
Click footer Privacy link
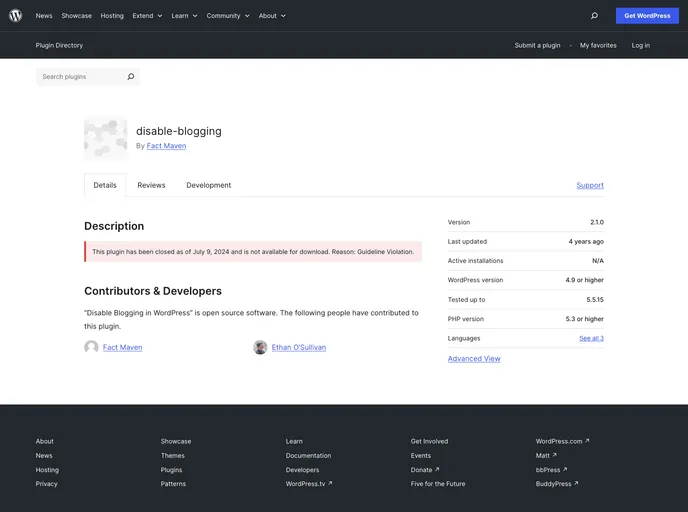(x=47, y=483)
